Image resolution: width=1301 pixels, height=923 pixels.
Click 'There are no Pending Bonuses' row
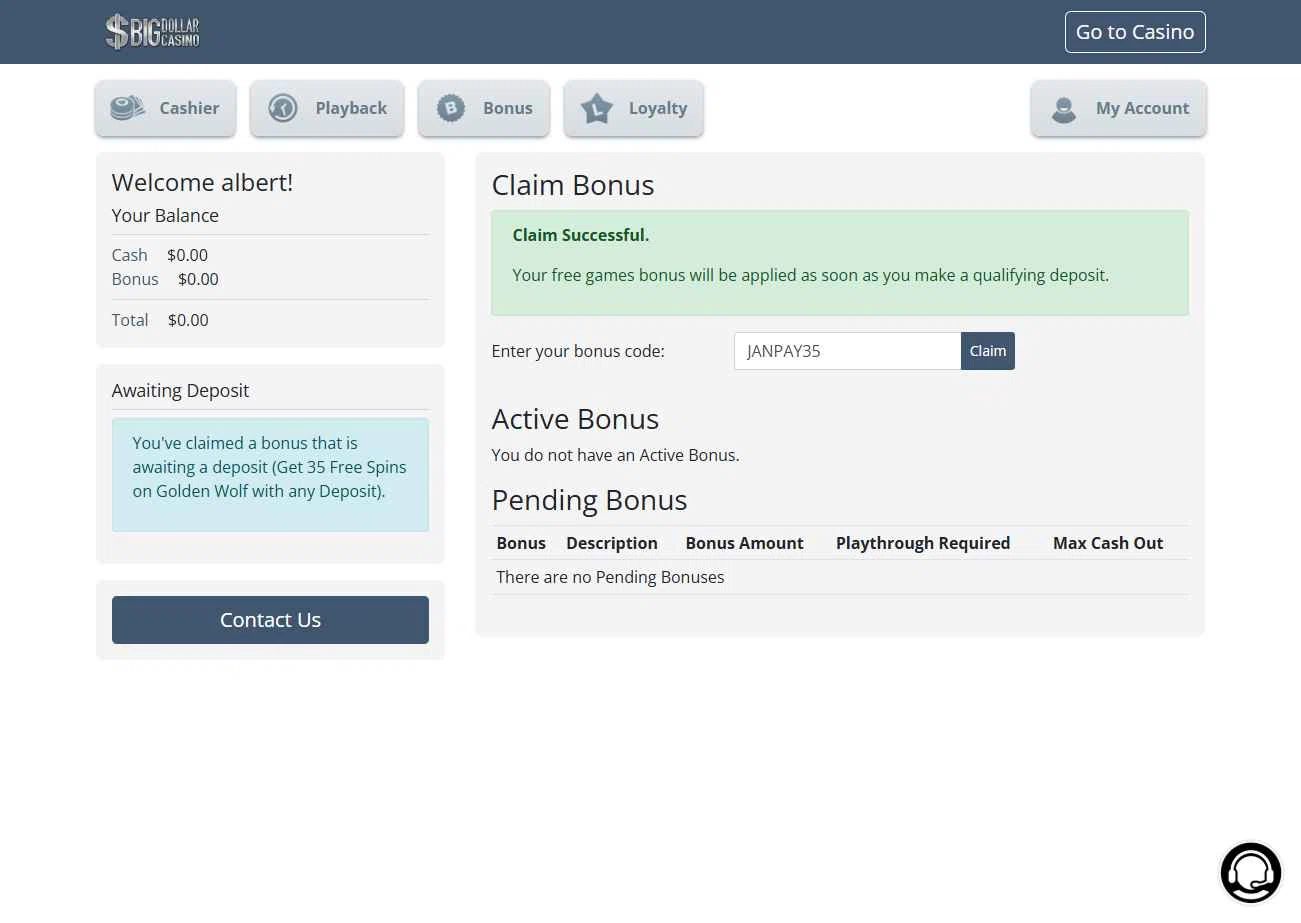tap(840, 577)
